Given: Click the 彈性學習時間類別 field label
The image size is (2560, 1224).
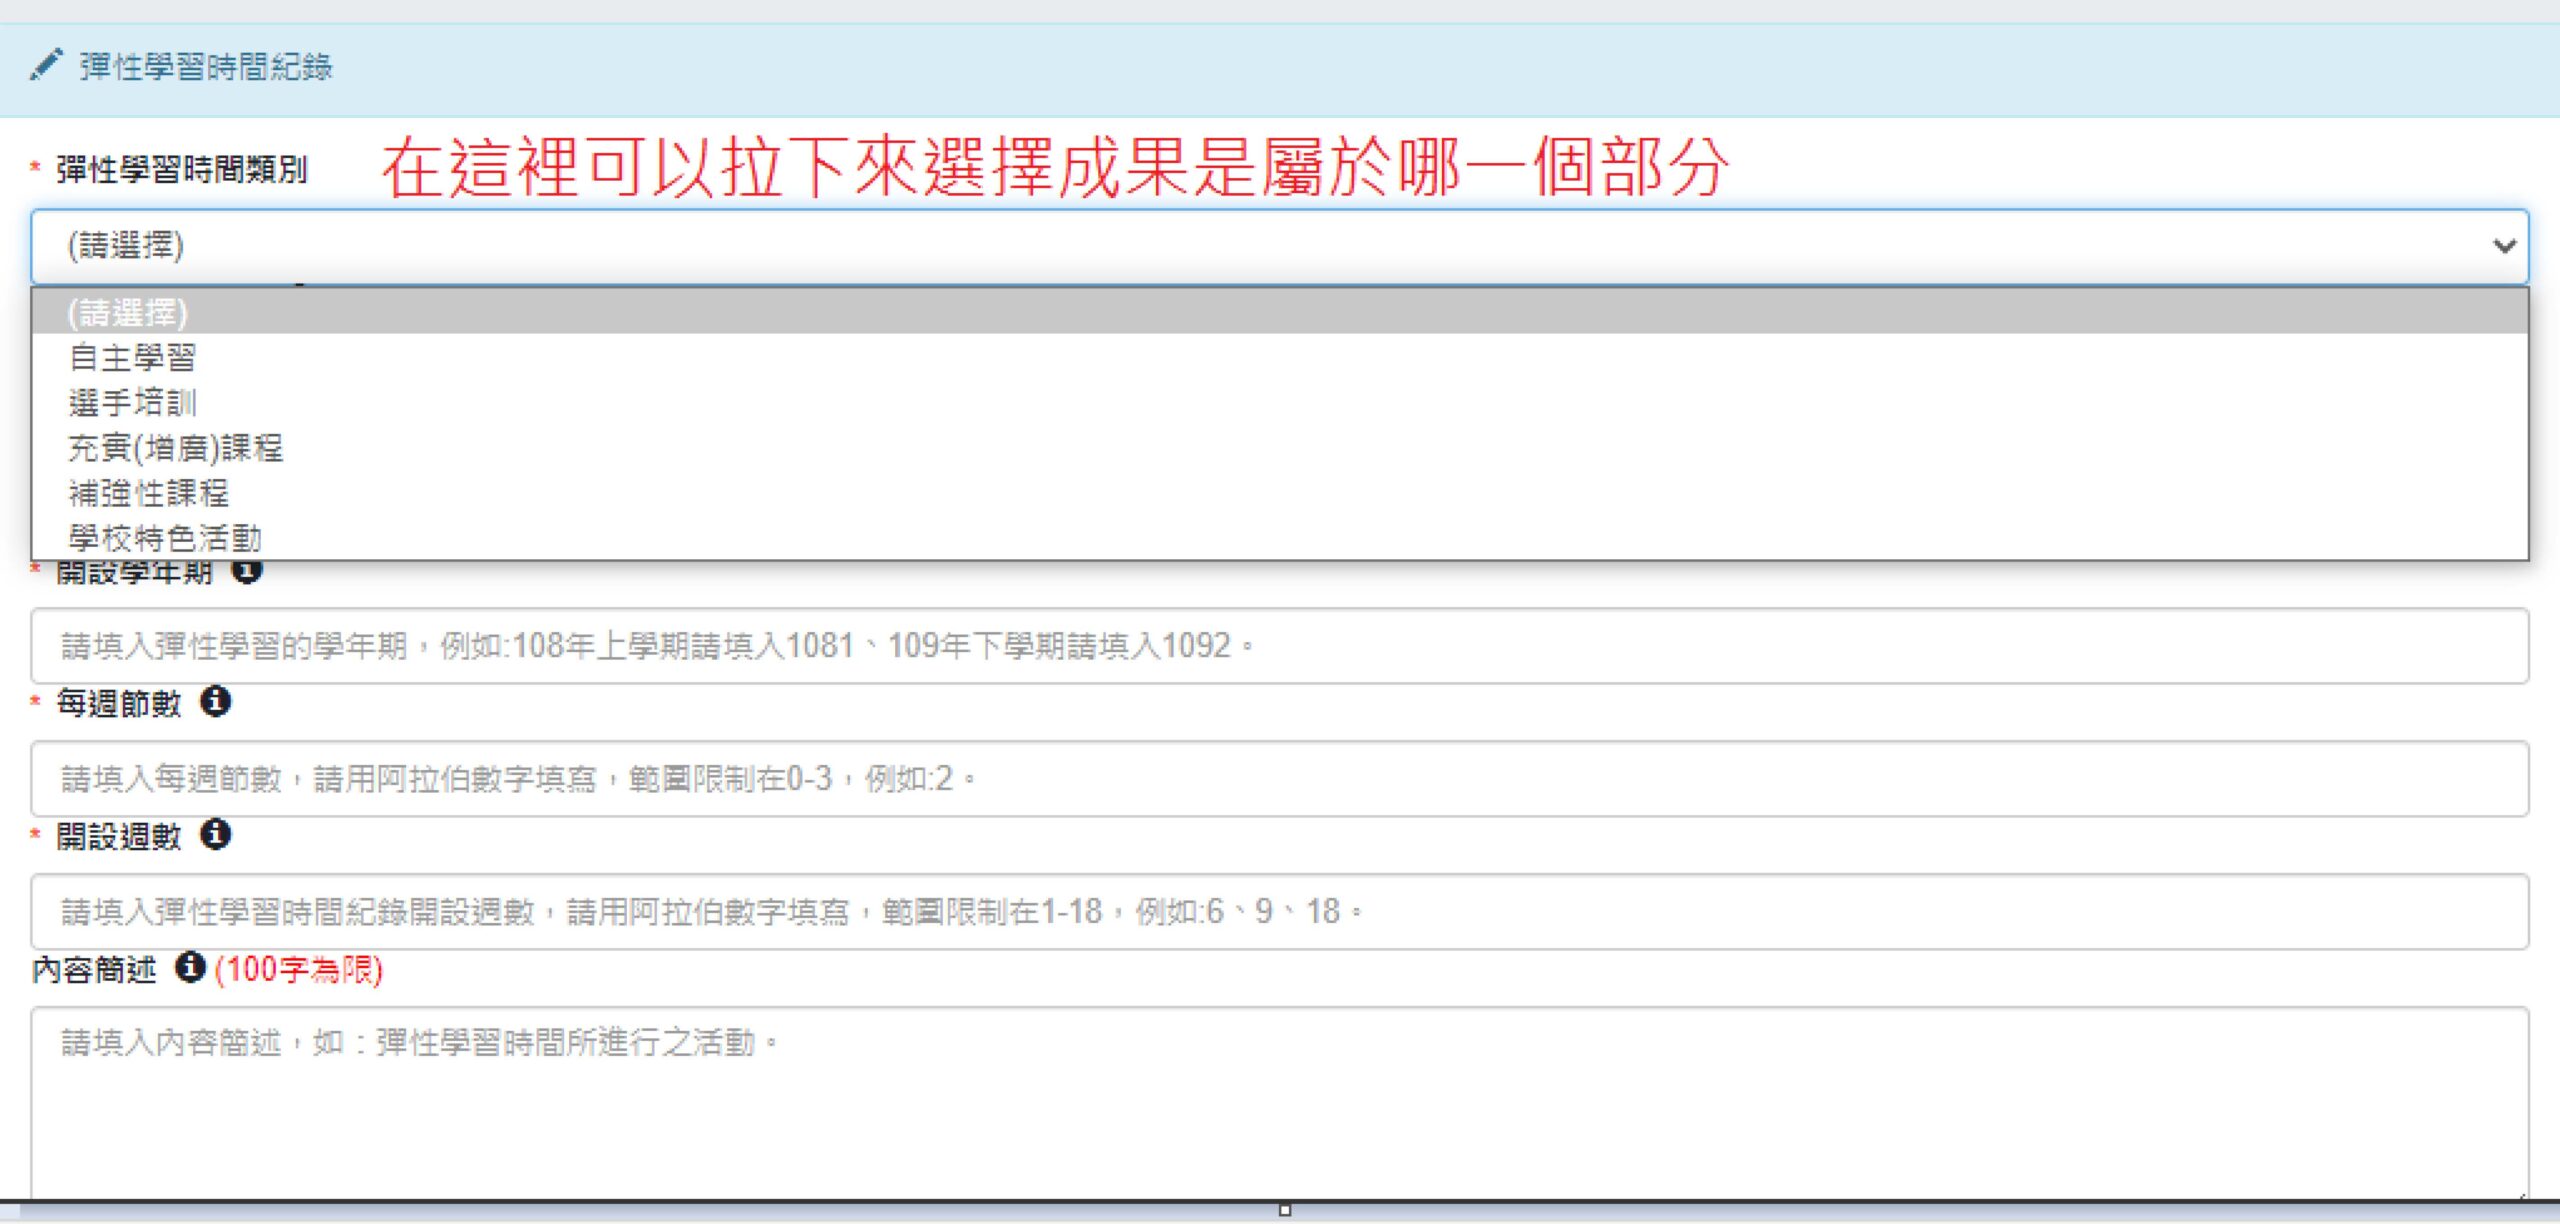Looking at the screenshot, I should pyautogui.click(x=181, y=169).
